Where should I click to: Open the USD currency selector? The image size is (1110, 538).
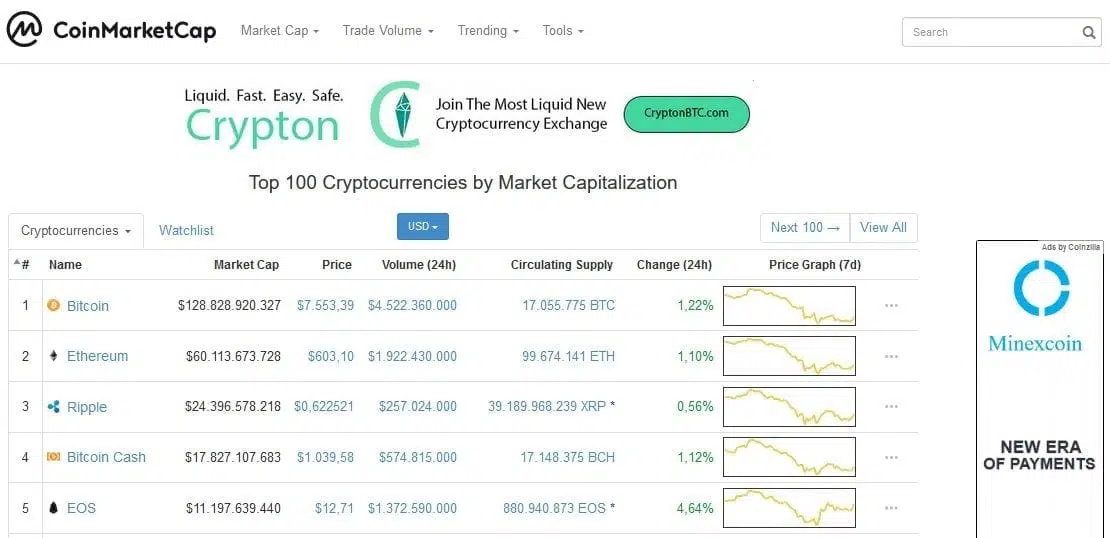pyautogui.click(x=423, y=227)
